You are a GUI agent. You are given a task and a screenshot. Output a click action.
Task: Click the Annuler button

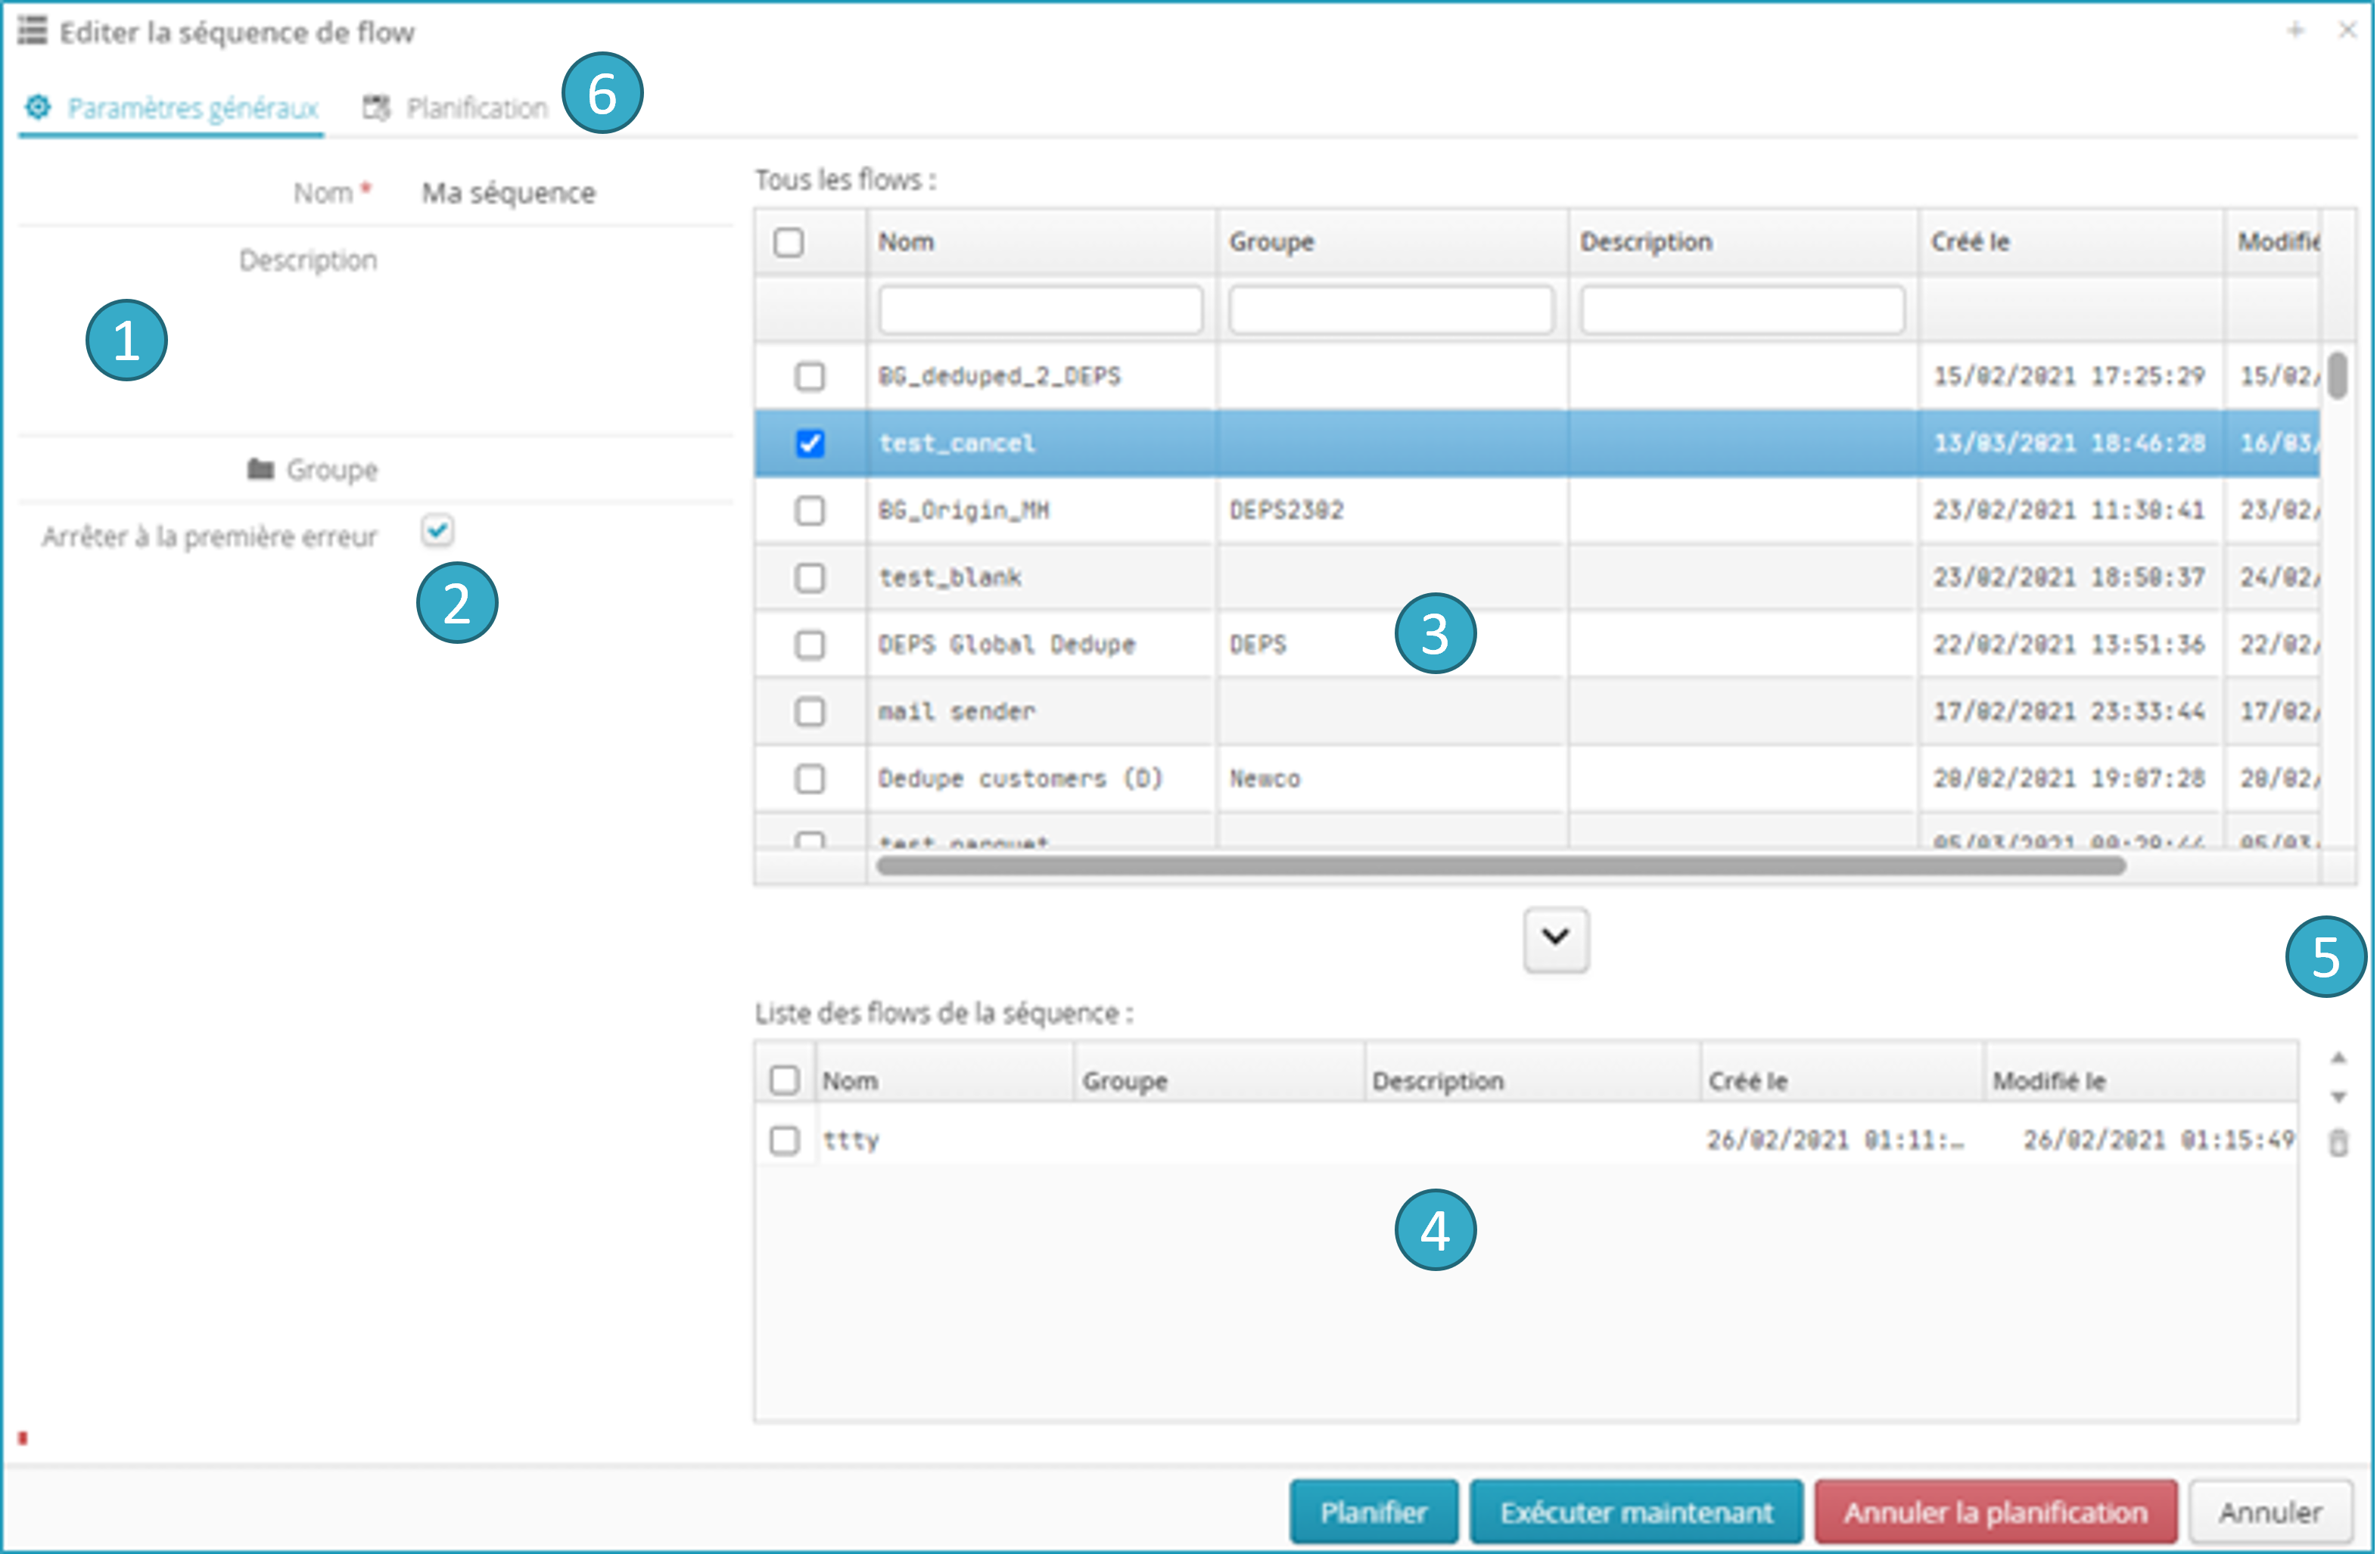pos(2270,1512)
